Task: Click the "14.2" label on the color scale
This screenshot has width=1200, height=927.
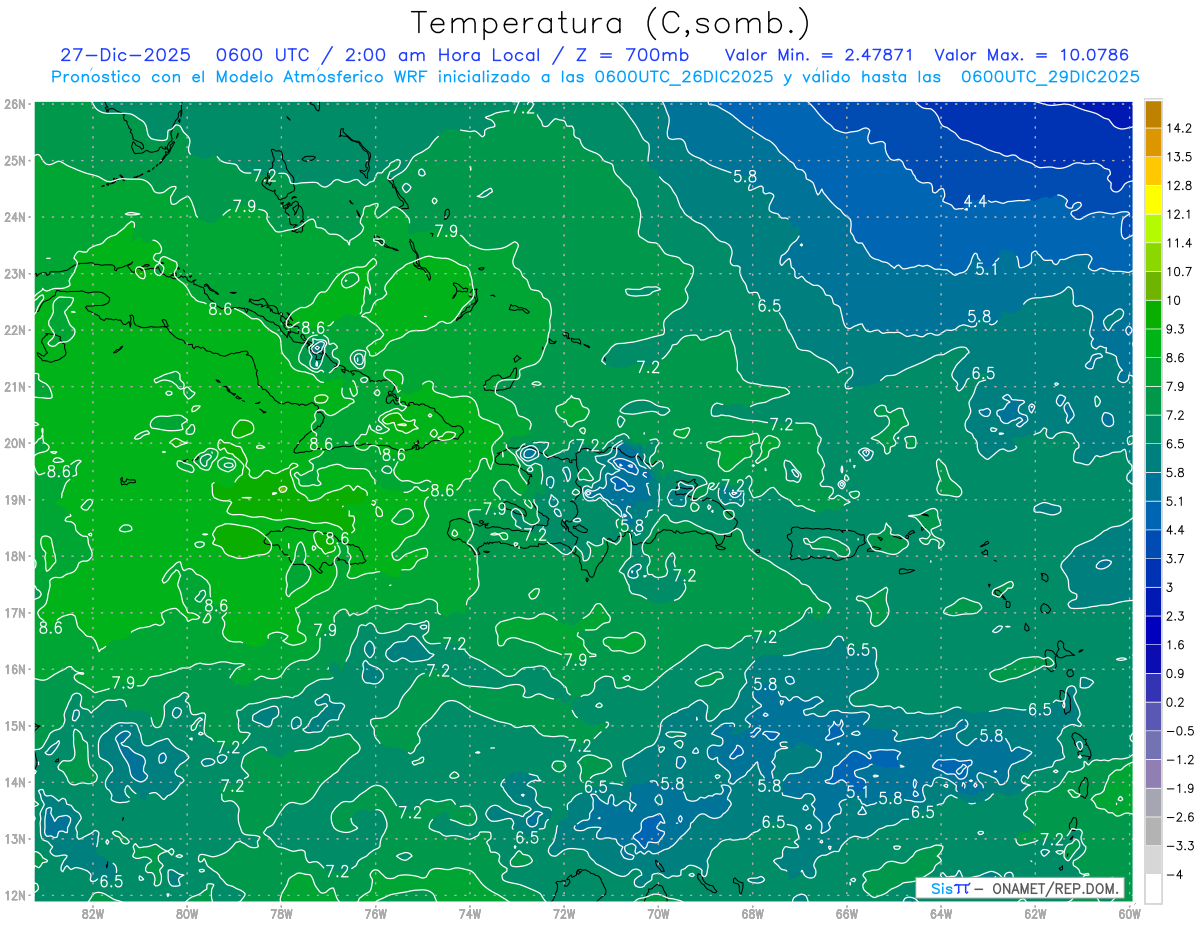Action: point(1179,128)
